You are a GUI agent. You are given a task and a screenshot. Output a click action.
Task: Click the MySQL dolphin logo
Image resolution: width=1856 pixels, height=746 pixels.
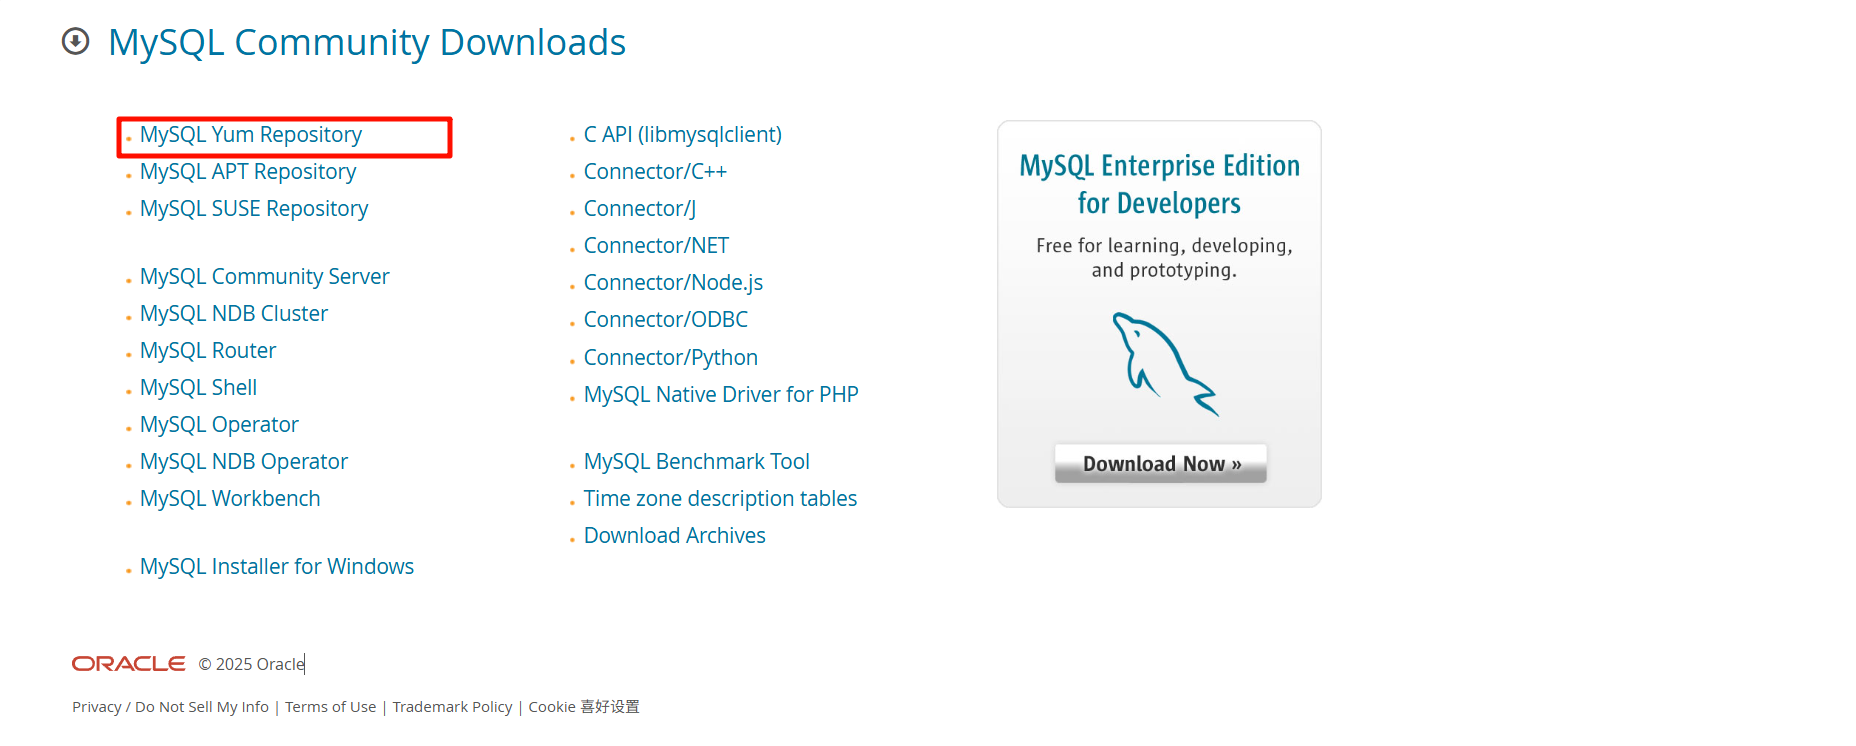pyautogui.click(x=1164, y=363)
